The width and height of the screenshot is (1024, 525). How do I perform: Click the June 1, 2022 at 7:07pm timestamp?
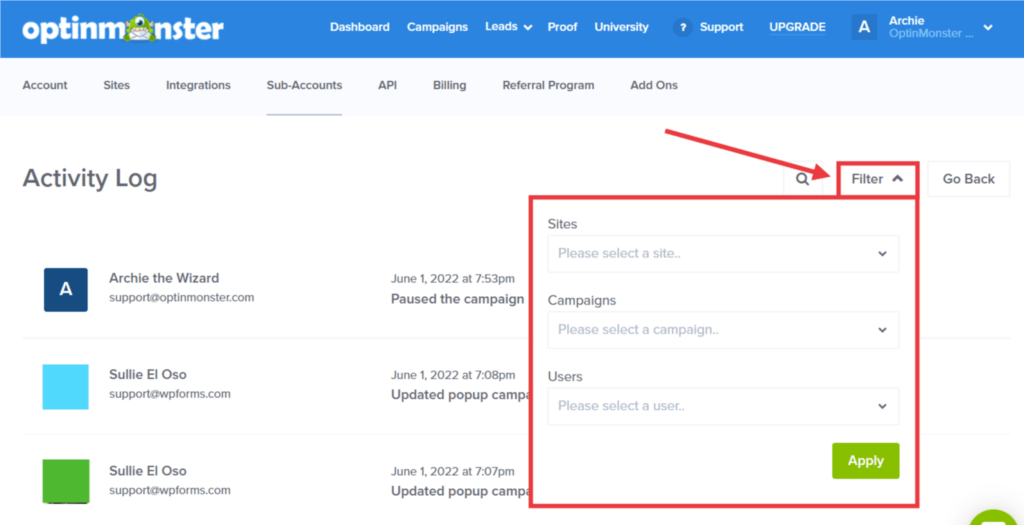453,471
